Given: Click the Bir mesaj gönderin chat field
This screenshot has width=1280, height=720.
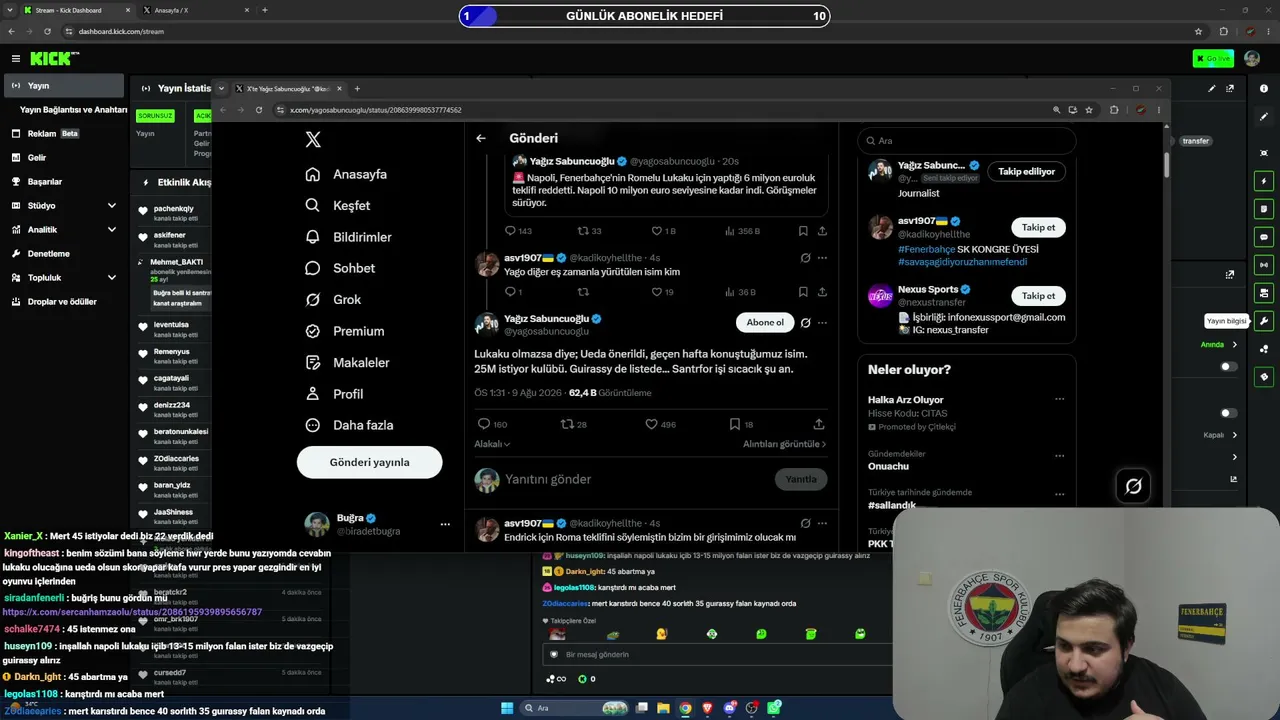Looking at the screenshot, I should pos(715,654).
